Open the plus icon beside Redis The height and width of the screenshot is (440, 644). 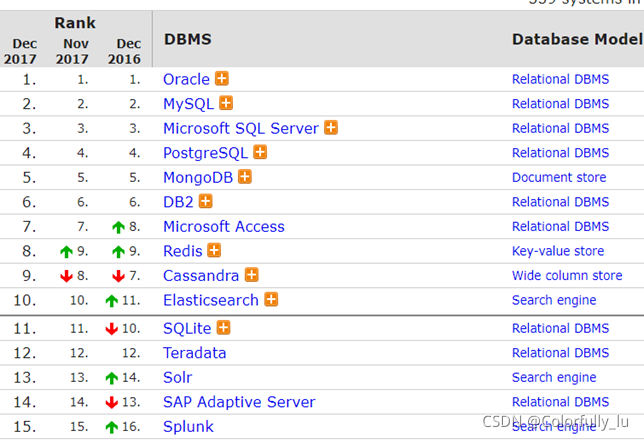click(x=214, y=250)
